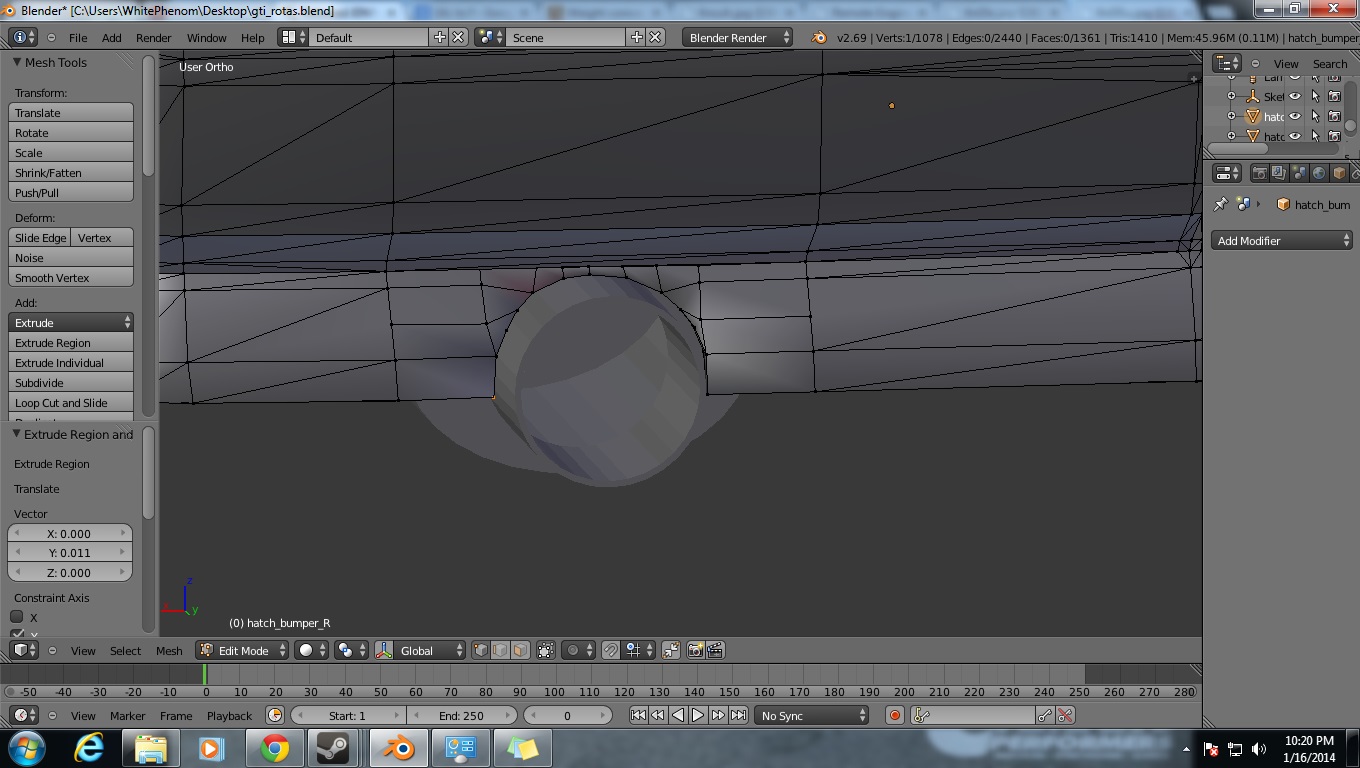Open the Window menu
The width and height of the screenshot is (1360, 768).
tap(206, 38)
